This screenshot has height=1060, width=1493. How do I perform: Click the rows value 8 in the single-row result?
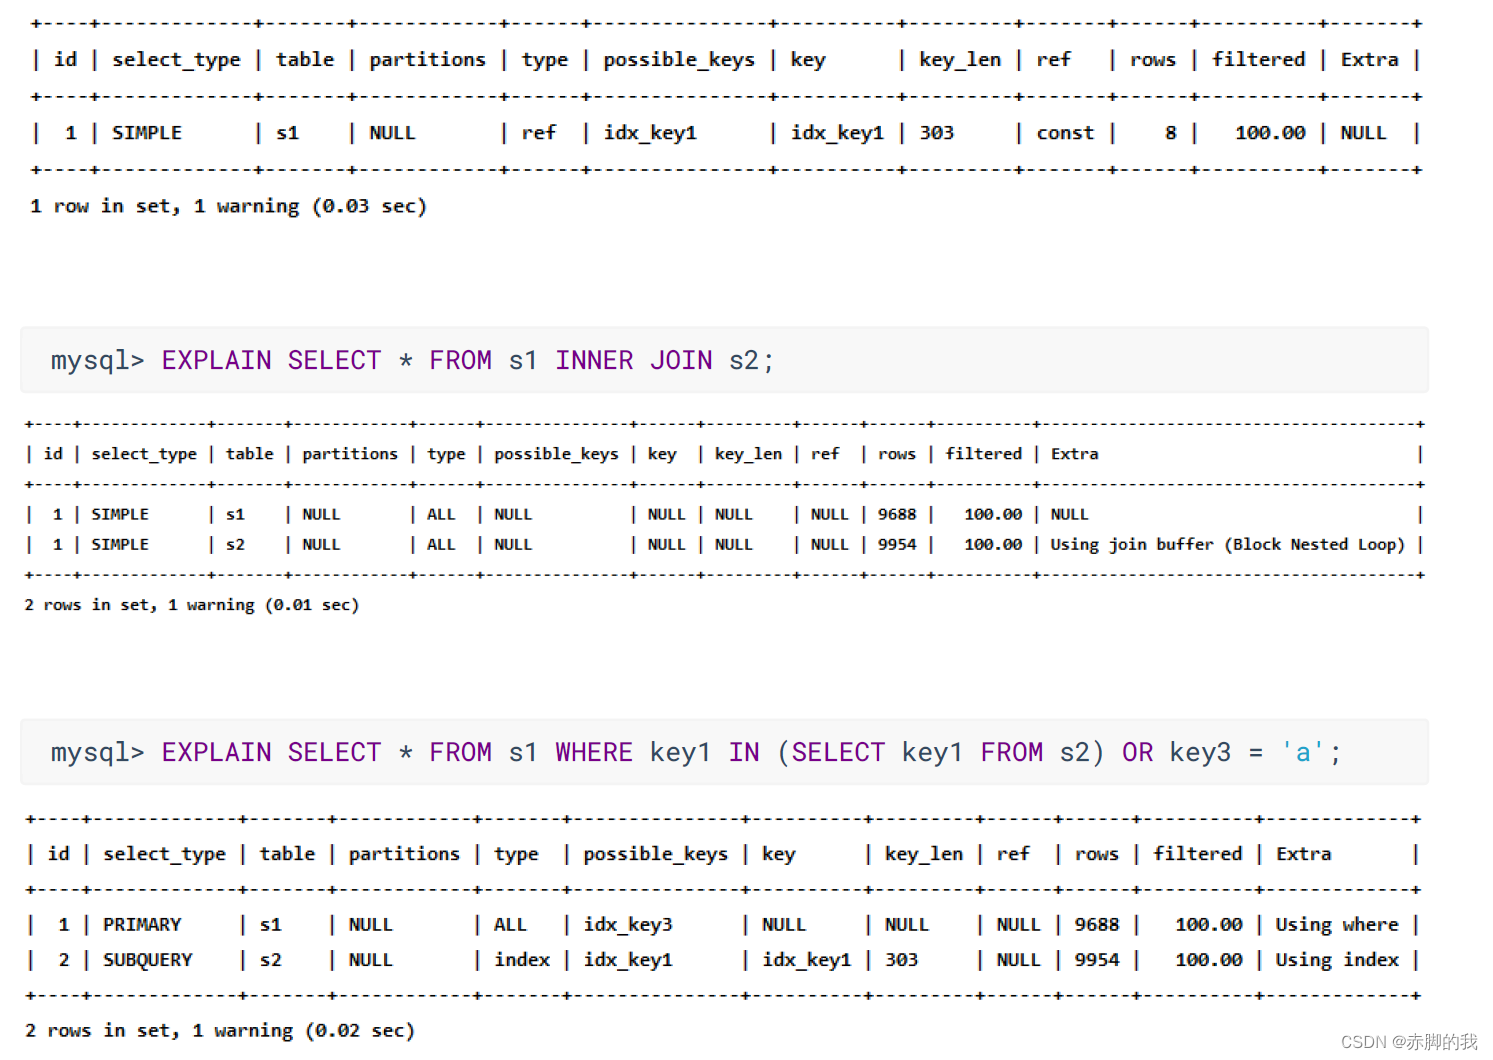1170,133
